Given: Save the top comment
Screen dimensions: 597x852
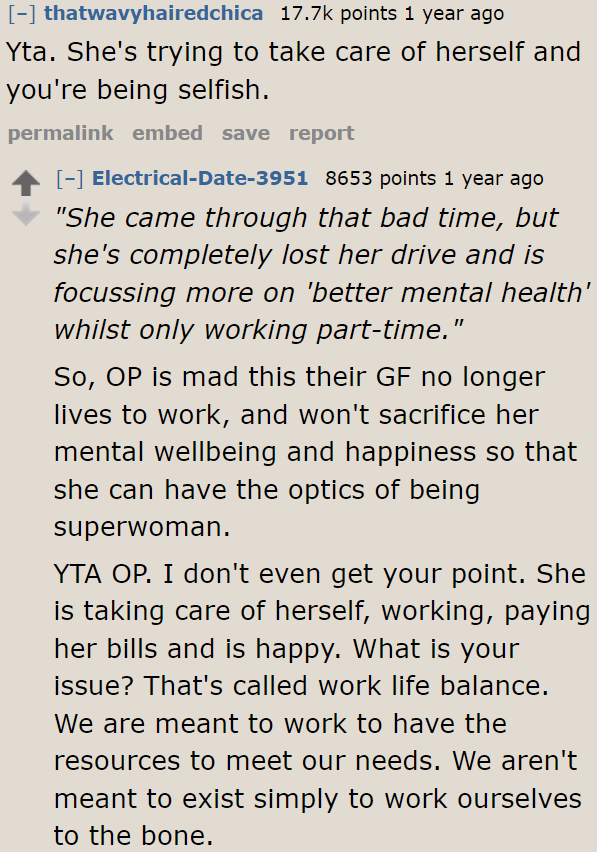Looking at the screenshot, I should 246,133.
